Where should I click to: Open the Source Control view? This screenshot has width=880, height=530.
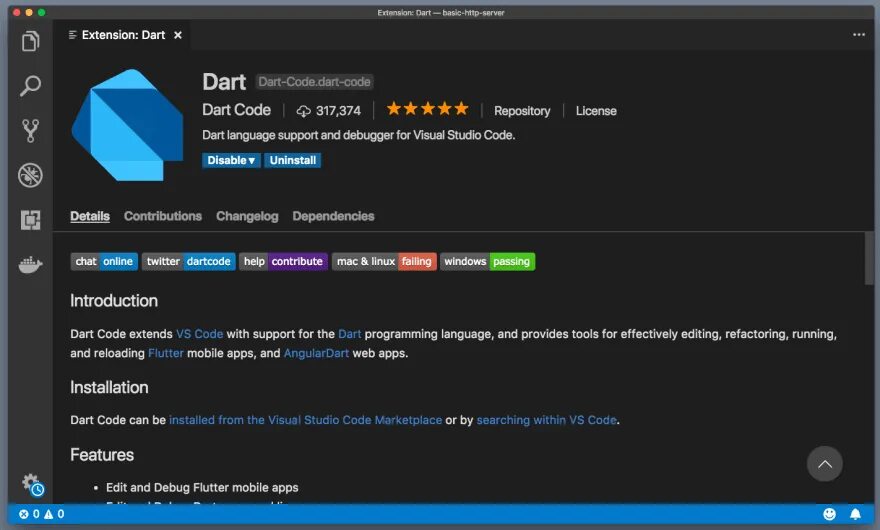[x=30, y=130]
